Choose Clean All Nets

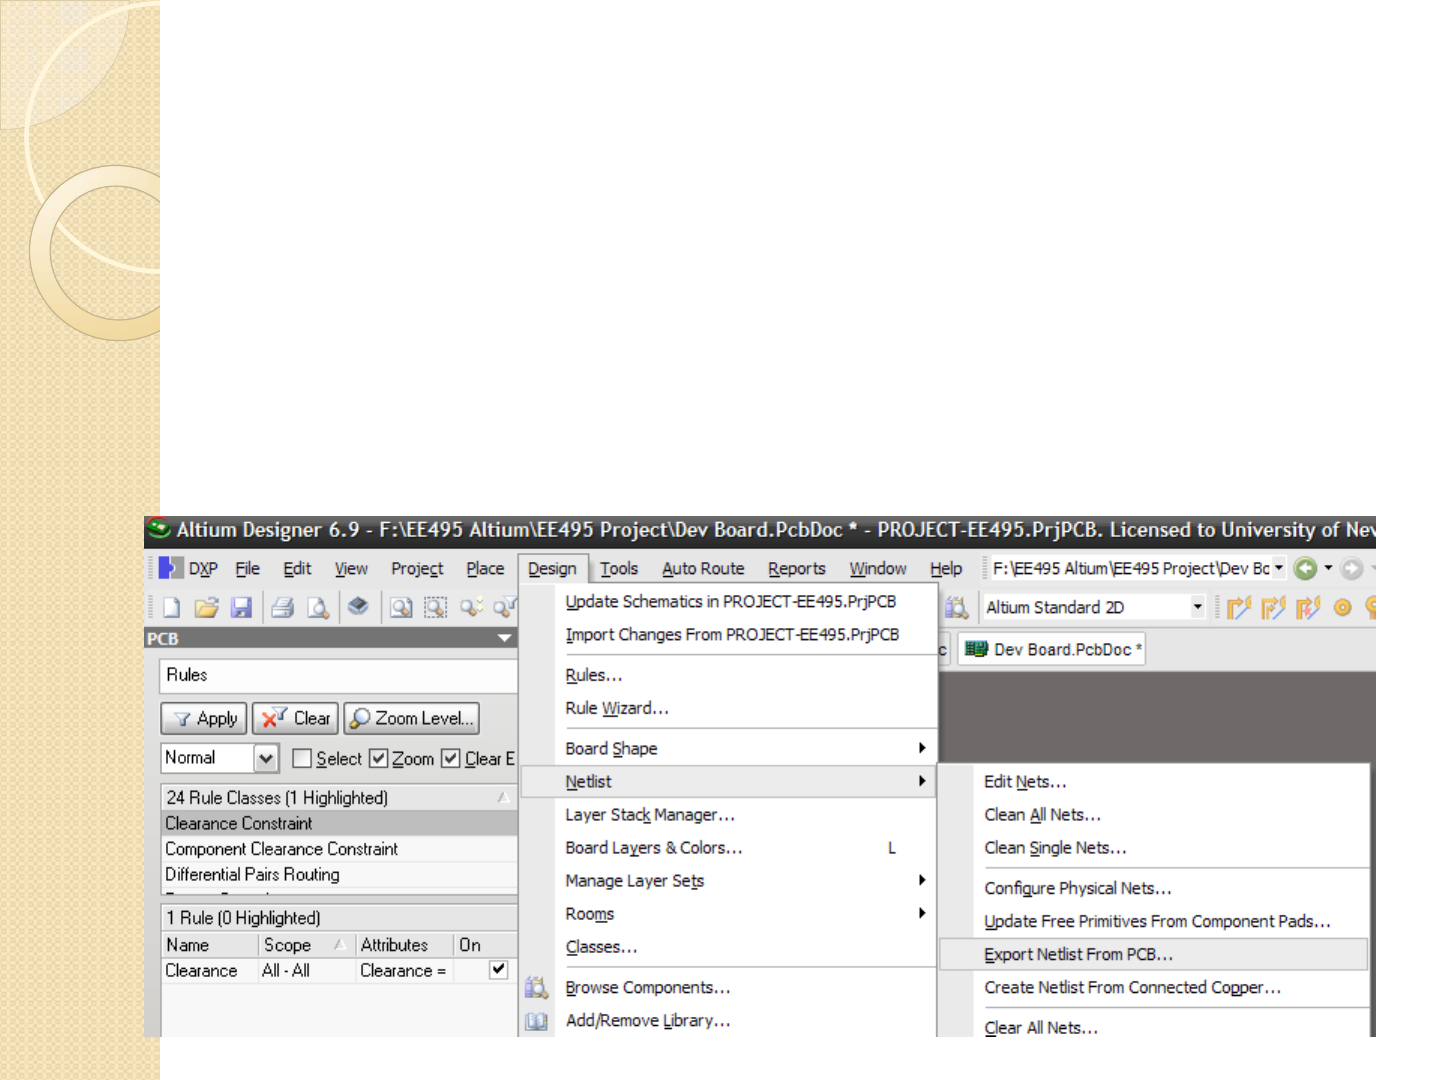point(1154,814)
